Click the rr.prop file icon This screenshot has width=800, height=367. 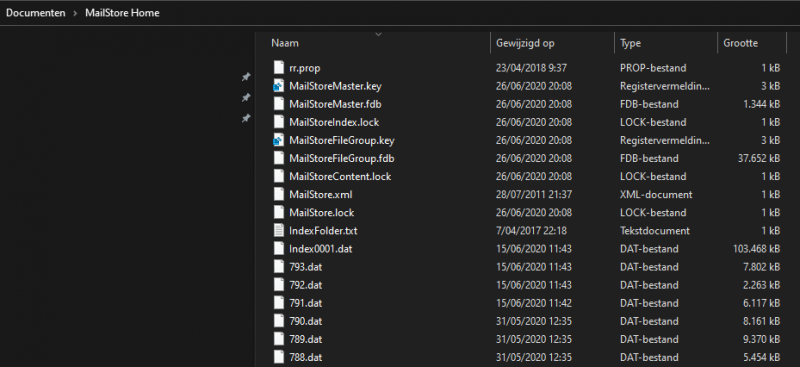278,68
